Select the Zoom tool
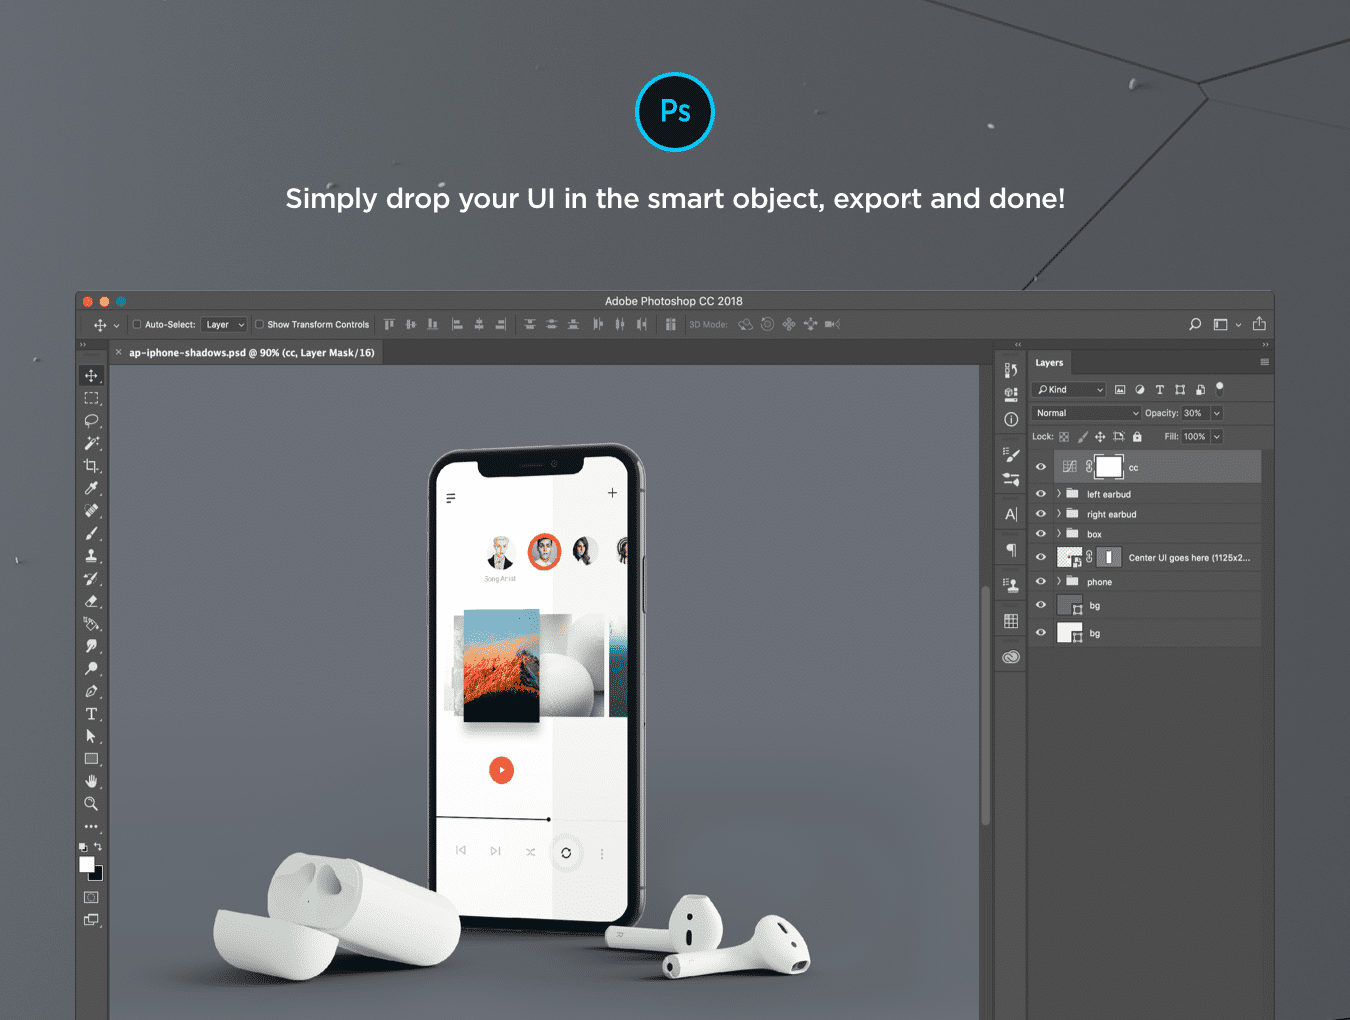Viewport: 1350px width, 1020px height. [x=91, y=804]
